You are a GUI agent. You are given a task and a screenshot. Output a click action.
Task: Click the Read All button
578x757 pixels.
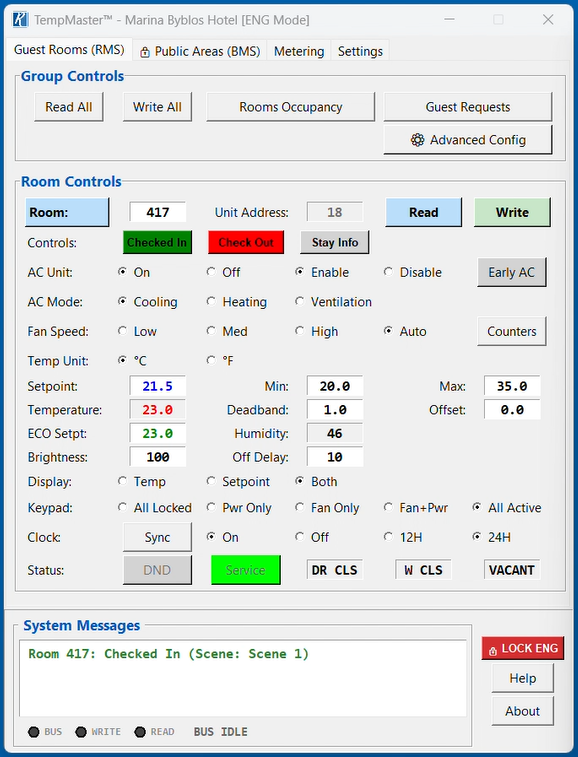[69, 107]
